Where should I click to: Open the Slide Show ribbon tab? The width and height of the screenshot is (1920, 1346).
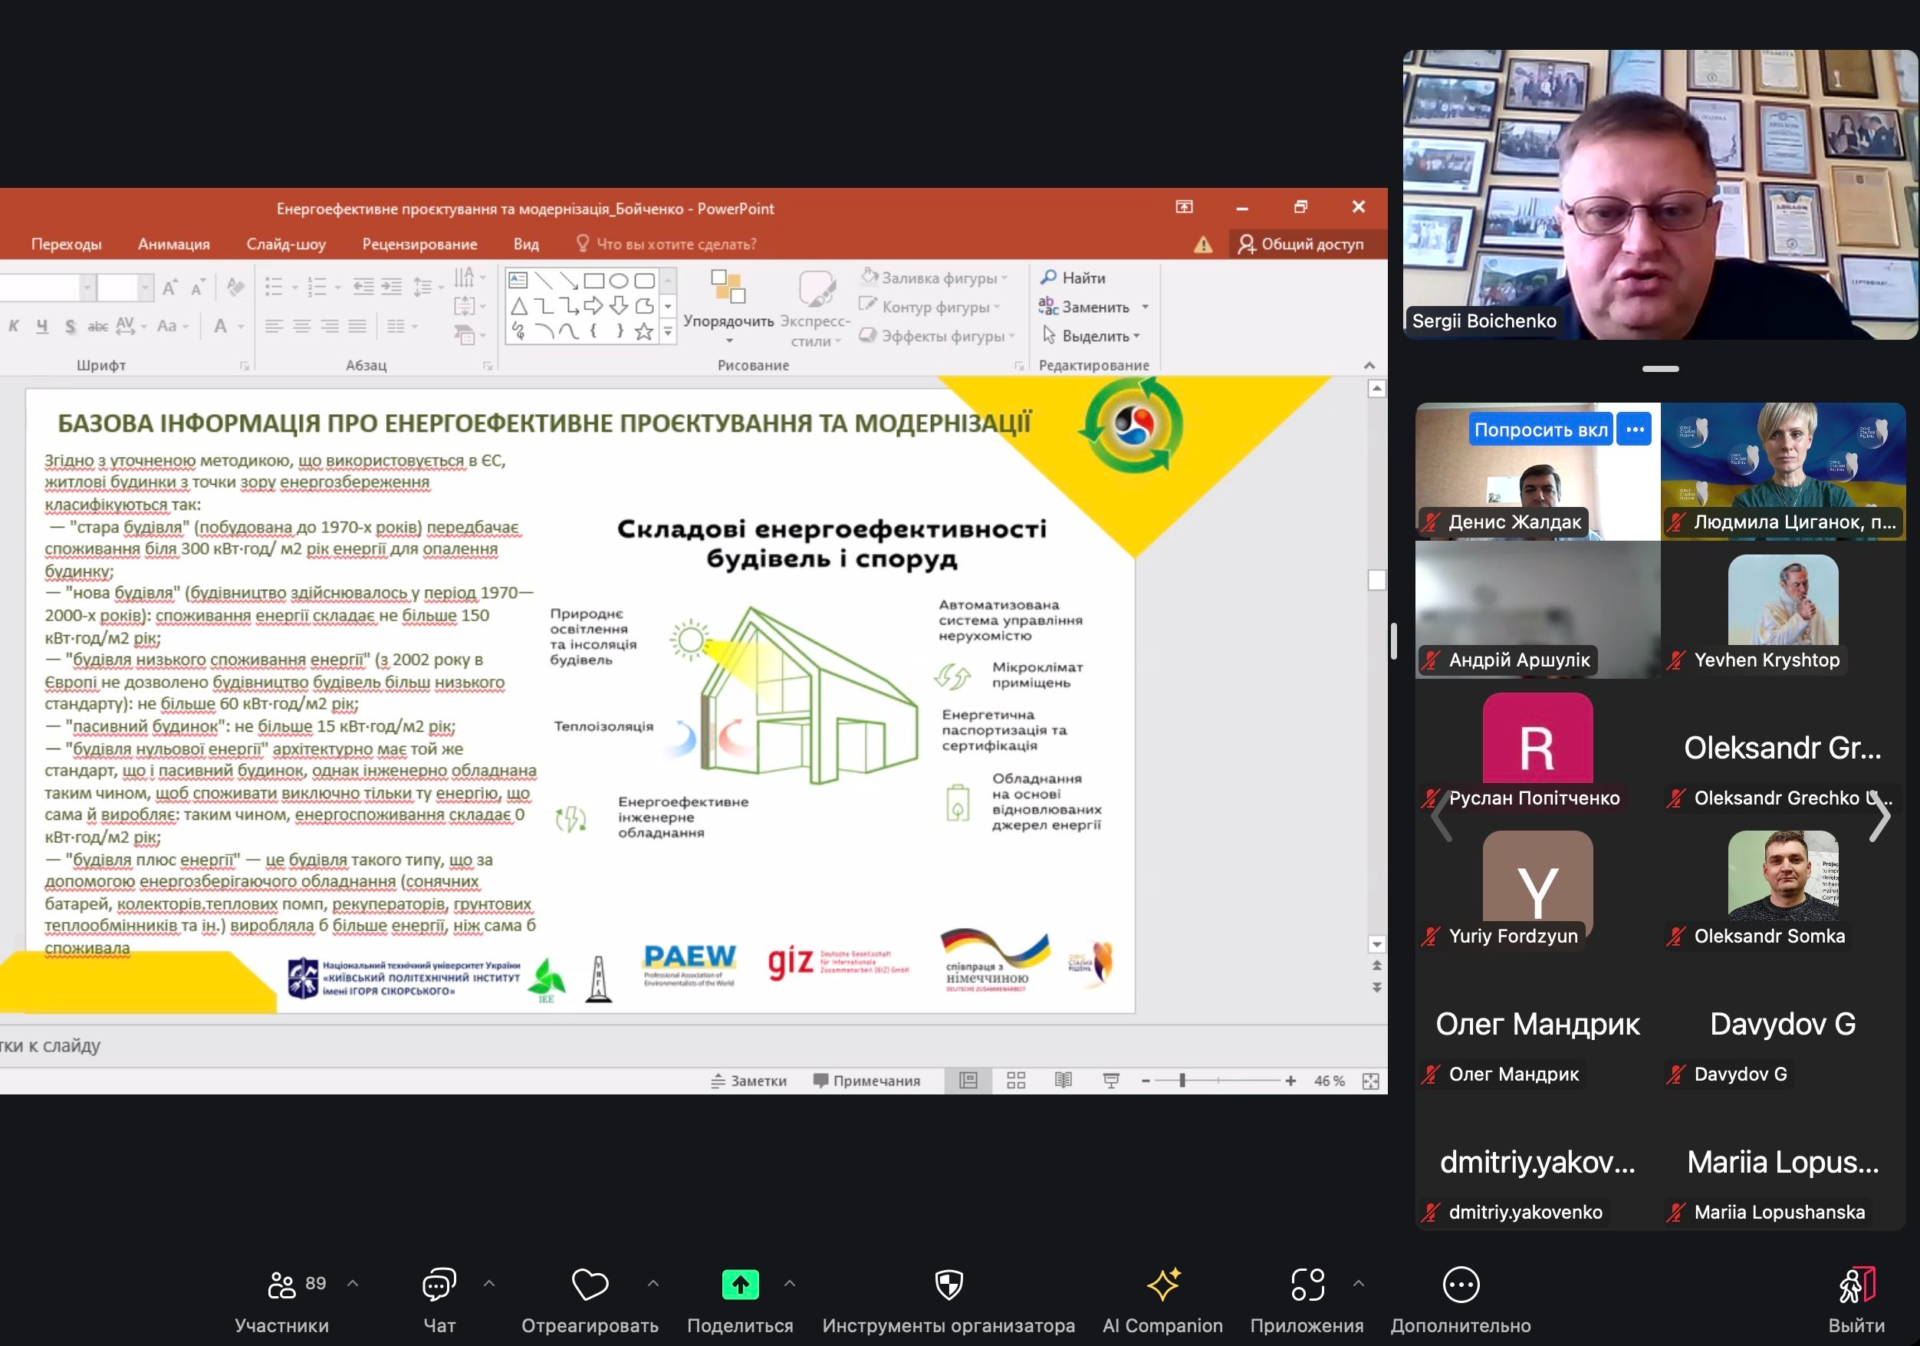(x=286, y=244)
